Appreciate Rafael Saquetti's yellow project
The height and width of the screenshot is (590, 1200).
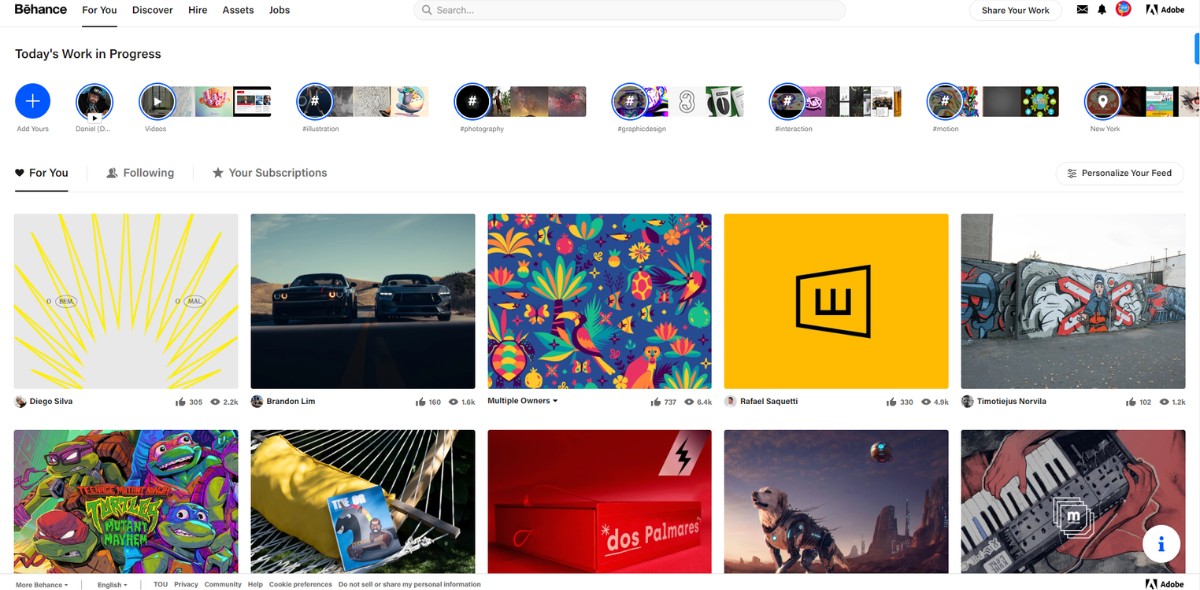pos(889,401)
